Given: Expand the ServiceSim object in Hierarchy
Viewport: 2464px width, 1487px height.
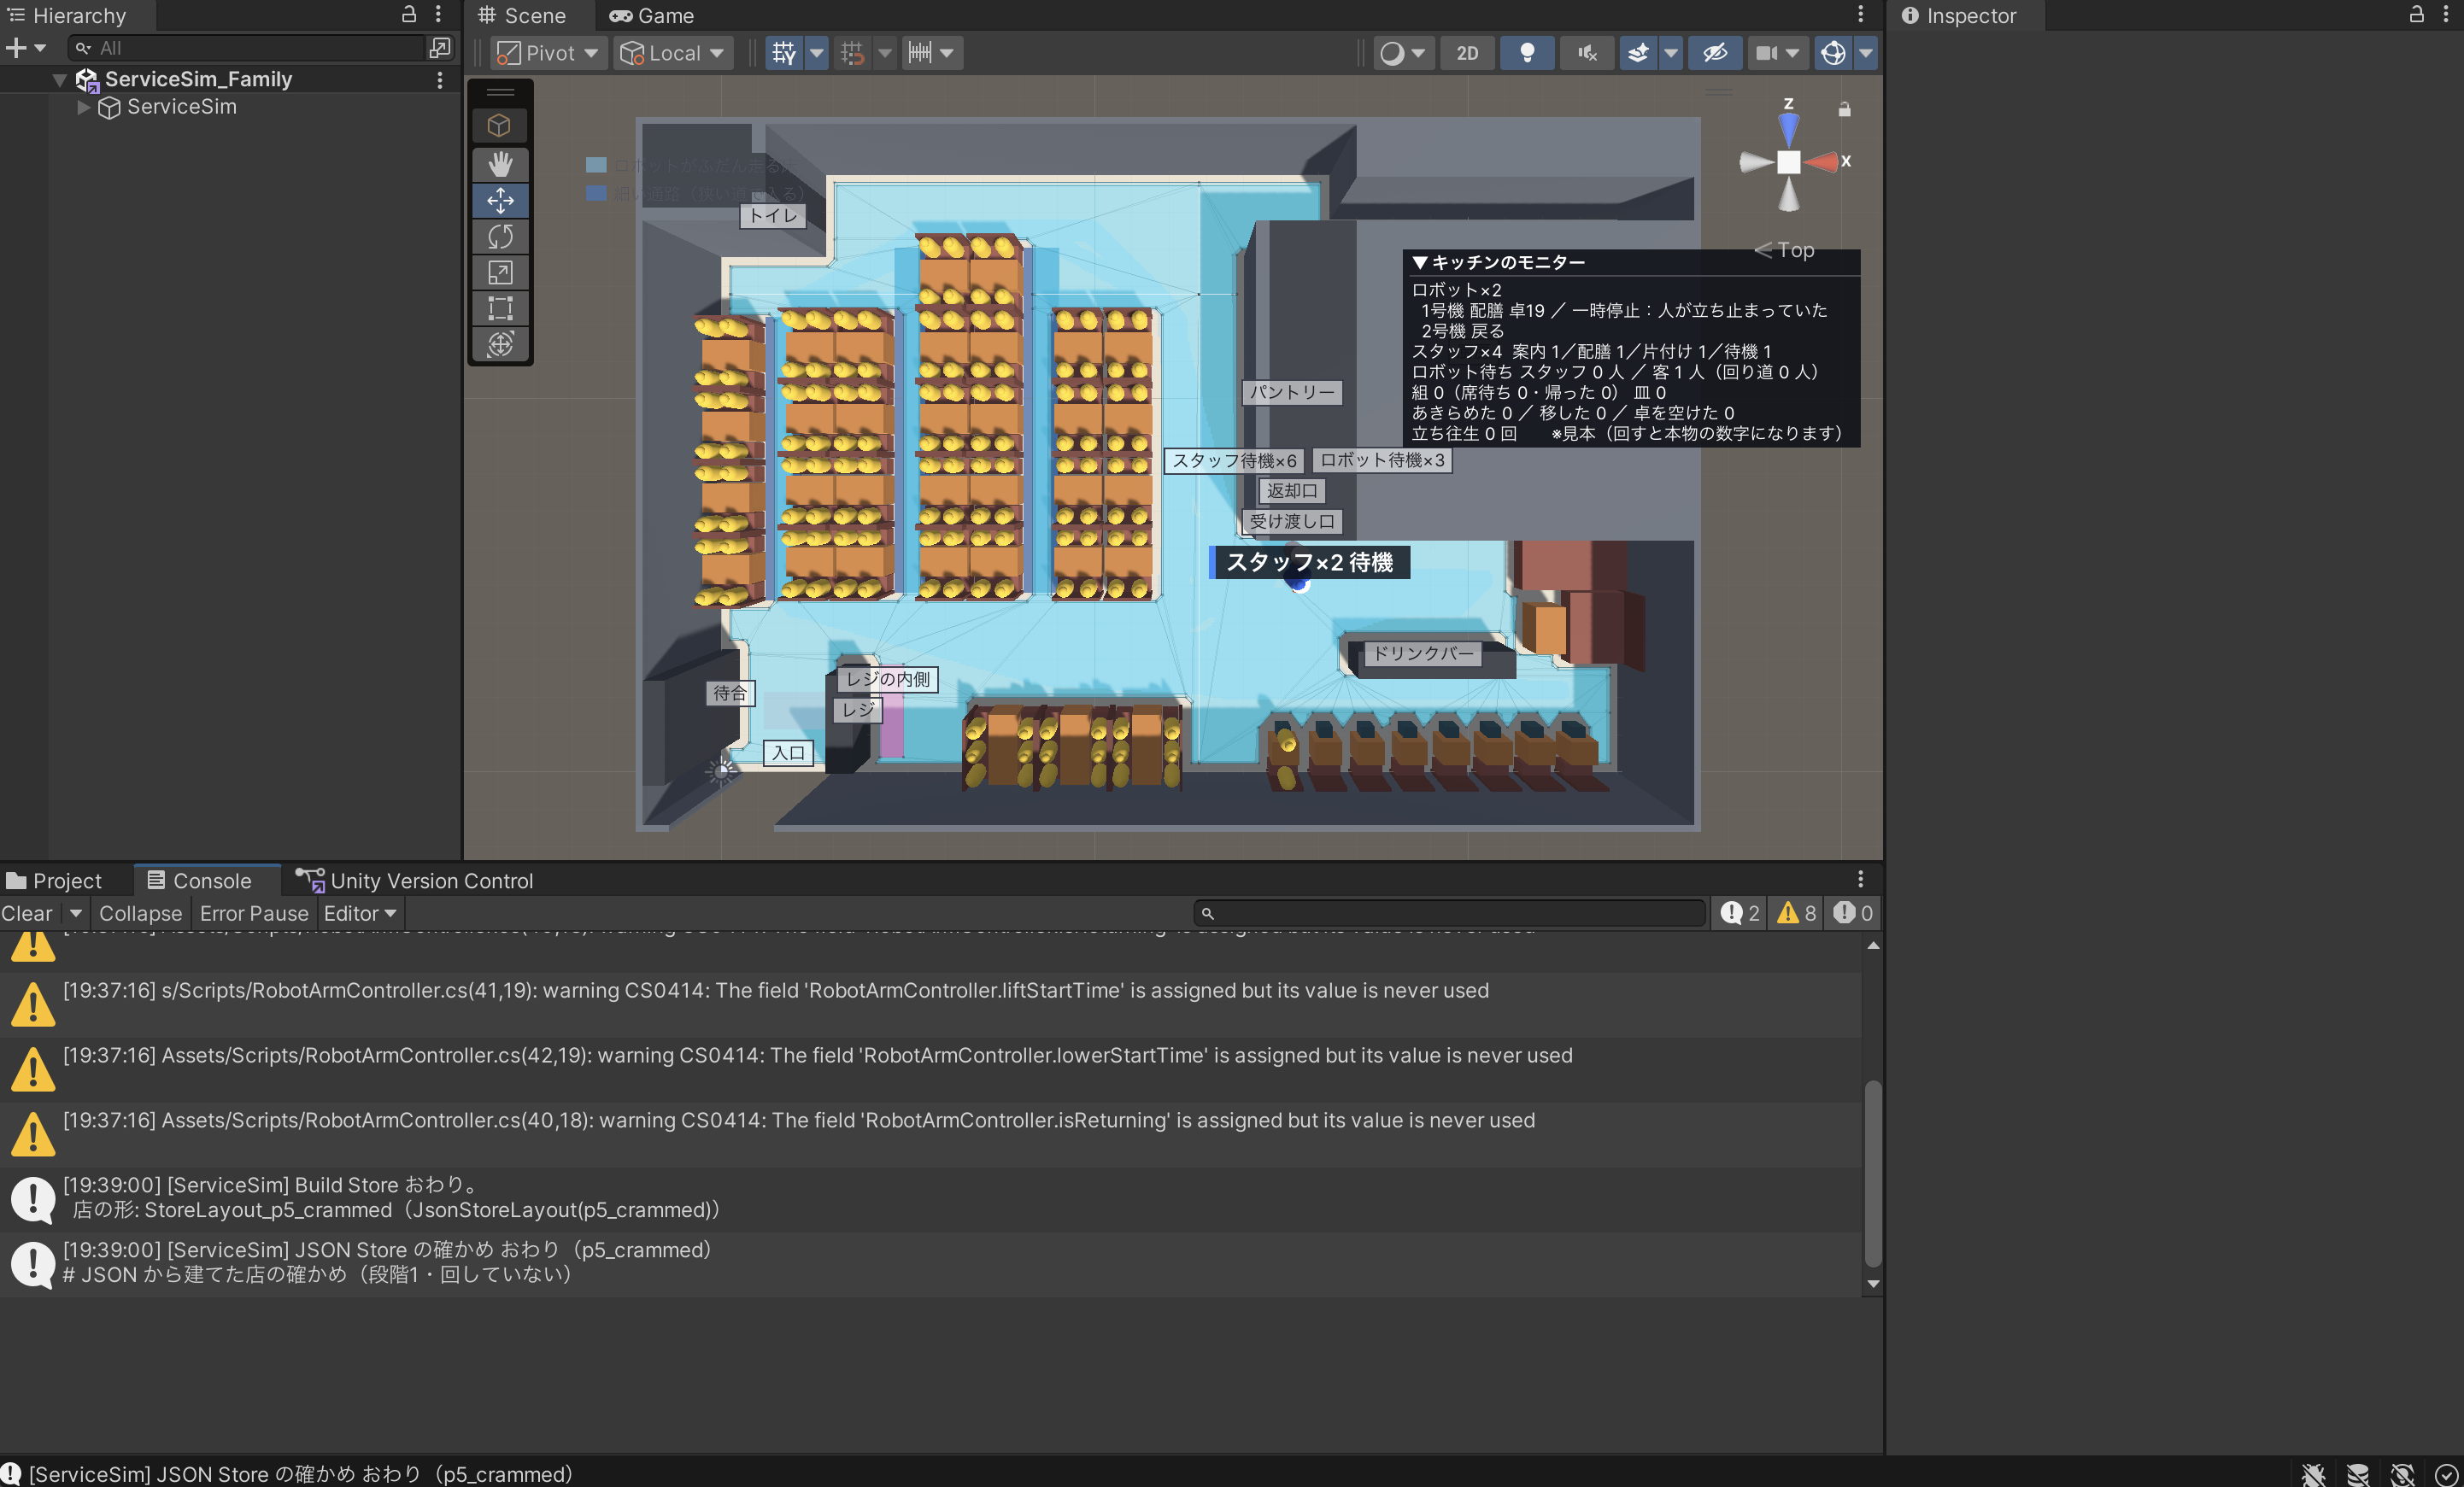Looking at the screenshot, I should tap(83, 107).
